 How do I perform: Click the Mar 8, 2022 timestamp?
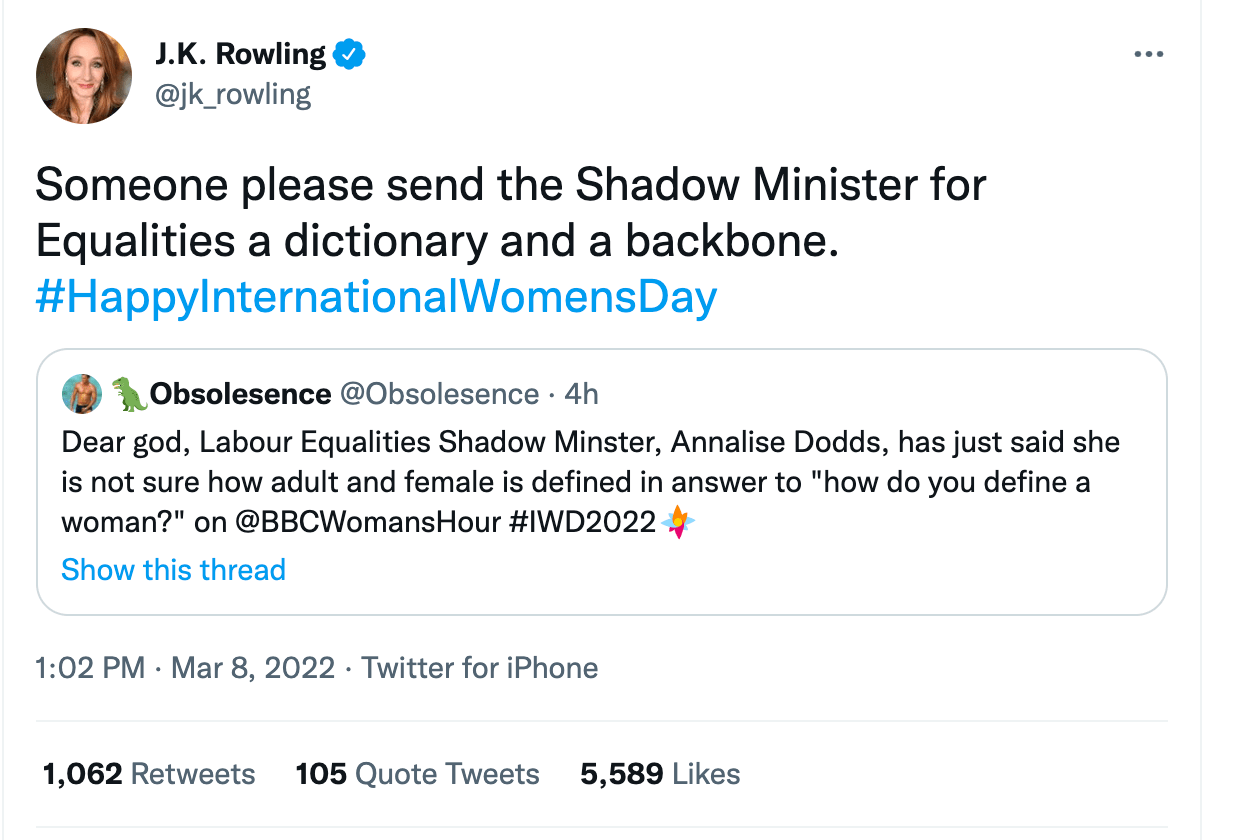(250, 667)
